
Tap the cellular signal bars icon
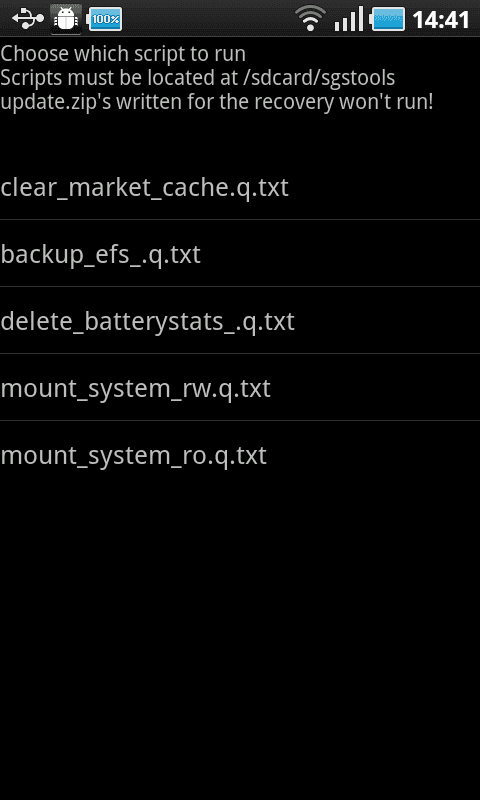[349, 19]
